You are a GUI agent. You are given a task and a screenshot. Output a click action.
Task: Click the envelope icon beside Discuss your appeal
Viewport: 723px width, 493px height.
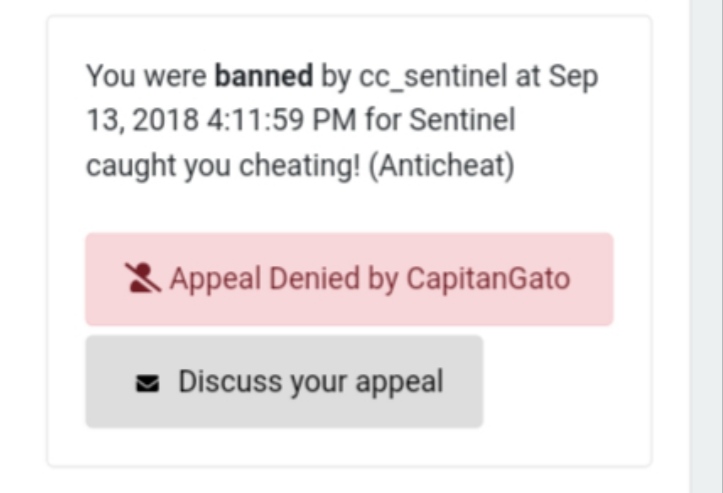pos(148,383)
